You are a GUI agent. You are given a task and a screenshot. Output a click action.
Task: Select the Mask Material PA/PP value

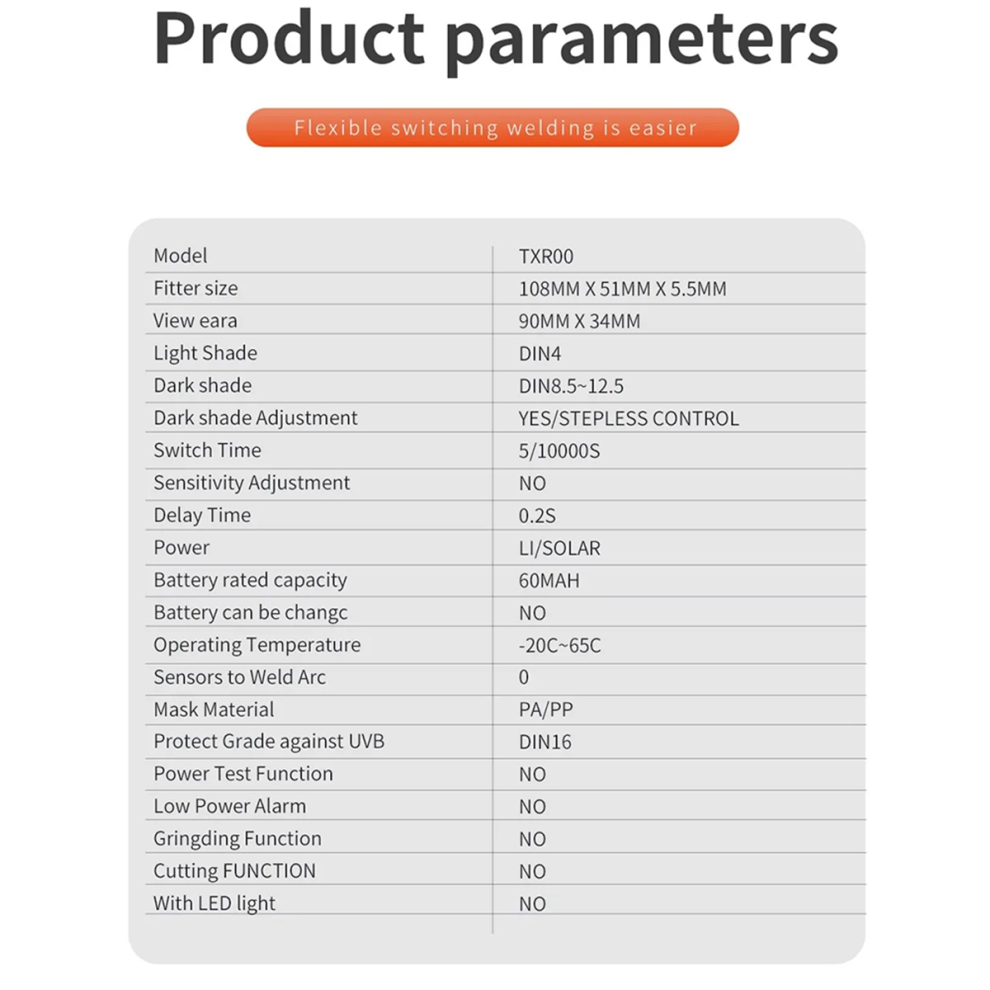pos(546,710)
